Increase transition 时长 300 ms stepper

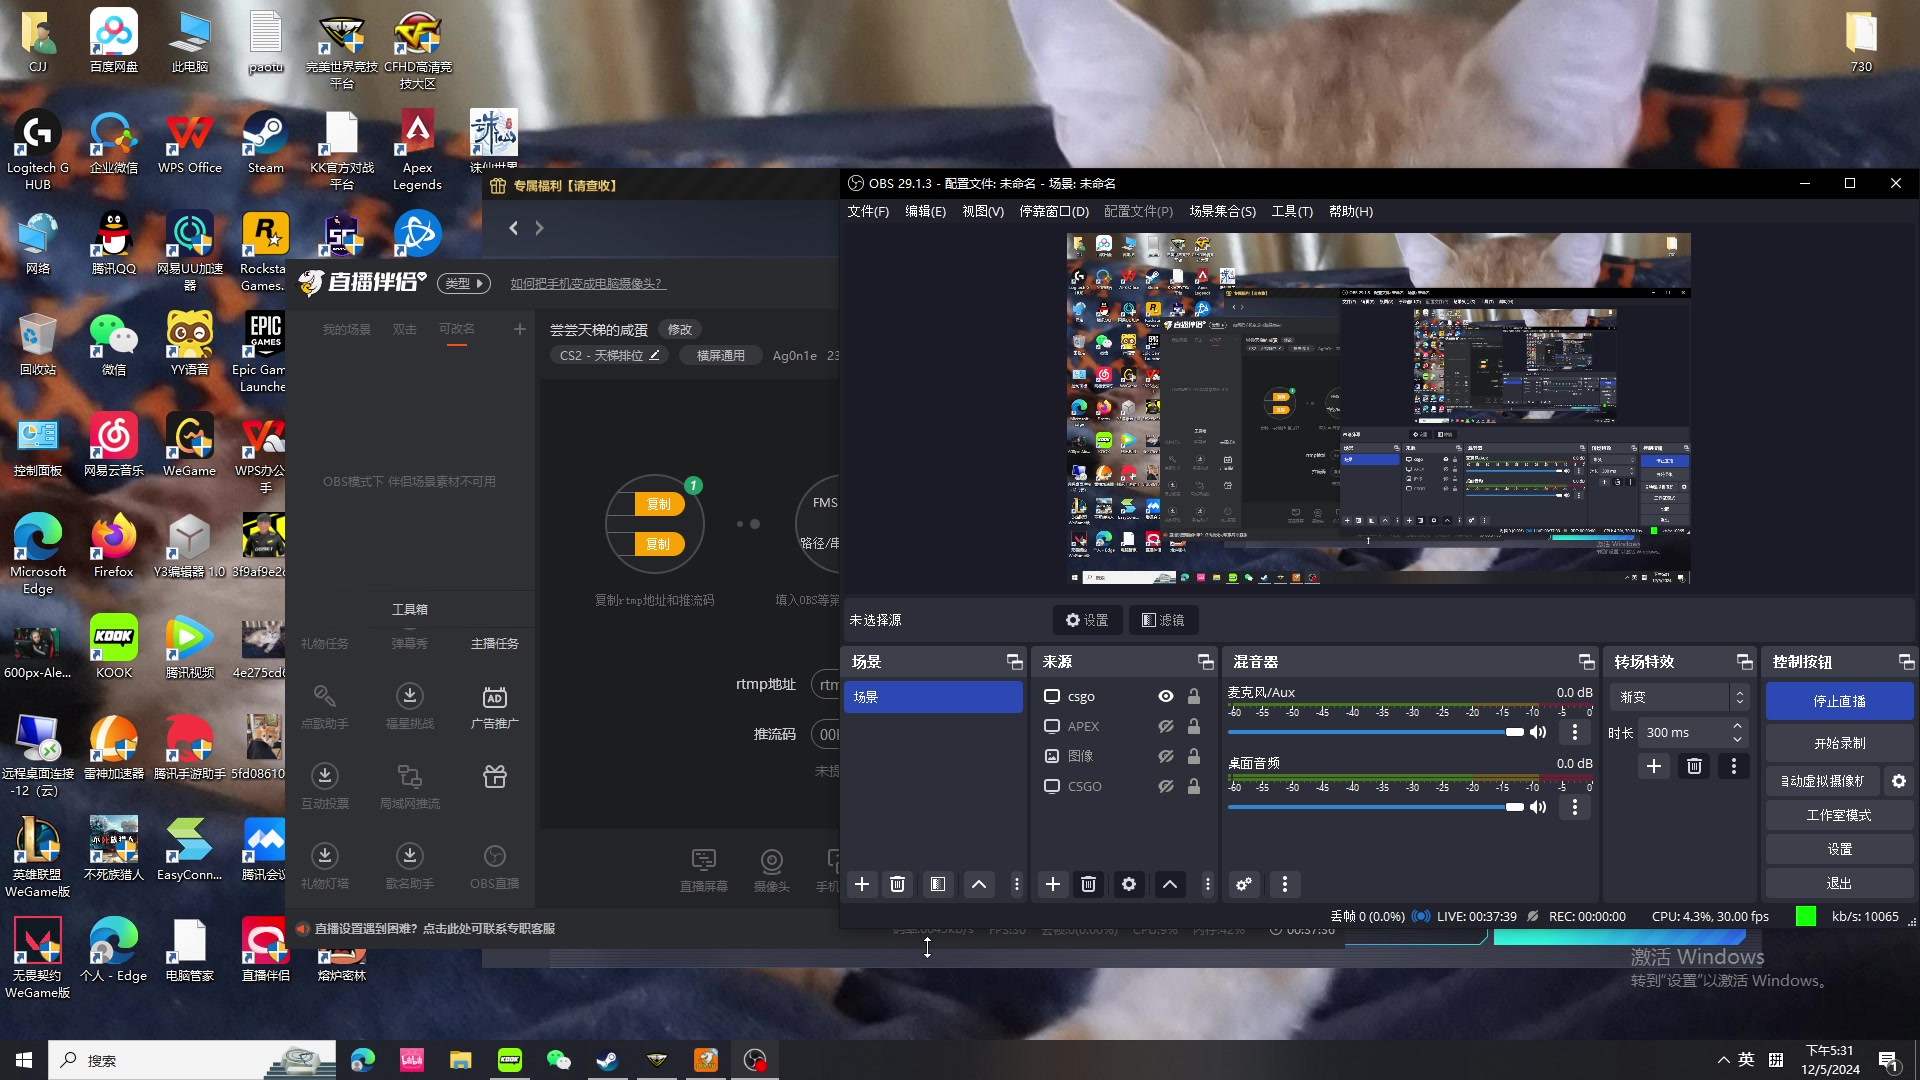click(x=1737, y=726)
